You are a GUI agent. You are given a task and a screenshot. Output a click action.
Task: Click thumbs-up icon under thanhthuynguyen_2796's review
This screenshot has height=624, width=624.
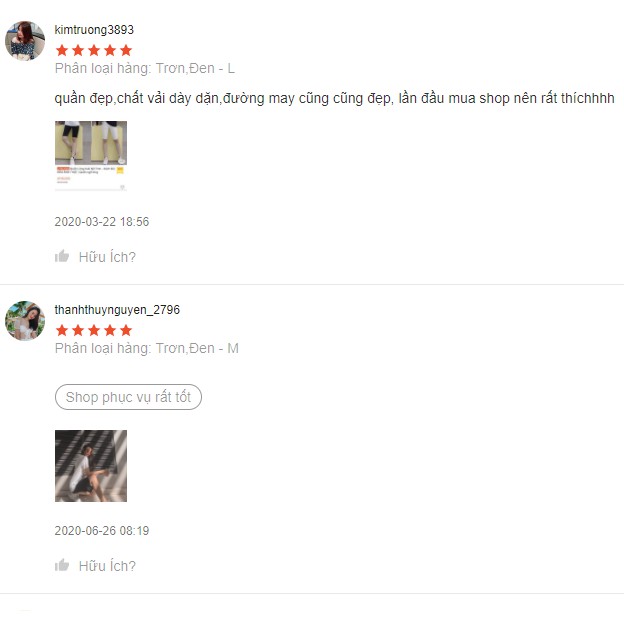coord(62,565)
